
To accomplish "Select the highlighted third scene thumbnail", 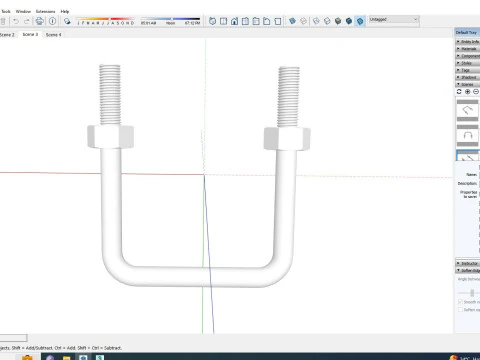I will tap(468, 156).
